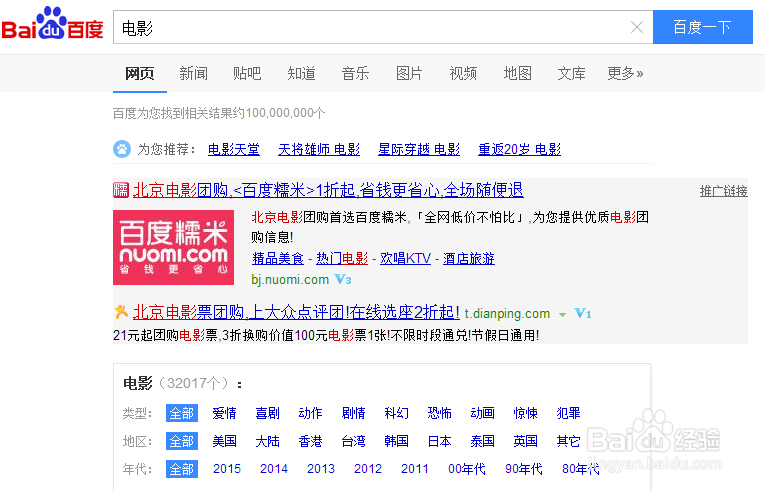Screen dimensions: 765x491
Task: Filter region by 泰国
Action: pos(483,441)
